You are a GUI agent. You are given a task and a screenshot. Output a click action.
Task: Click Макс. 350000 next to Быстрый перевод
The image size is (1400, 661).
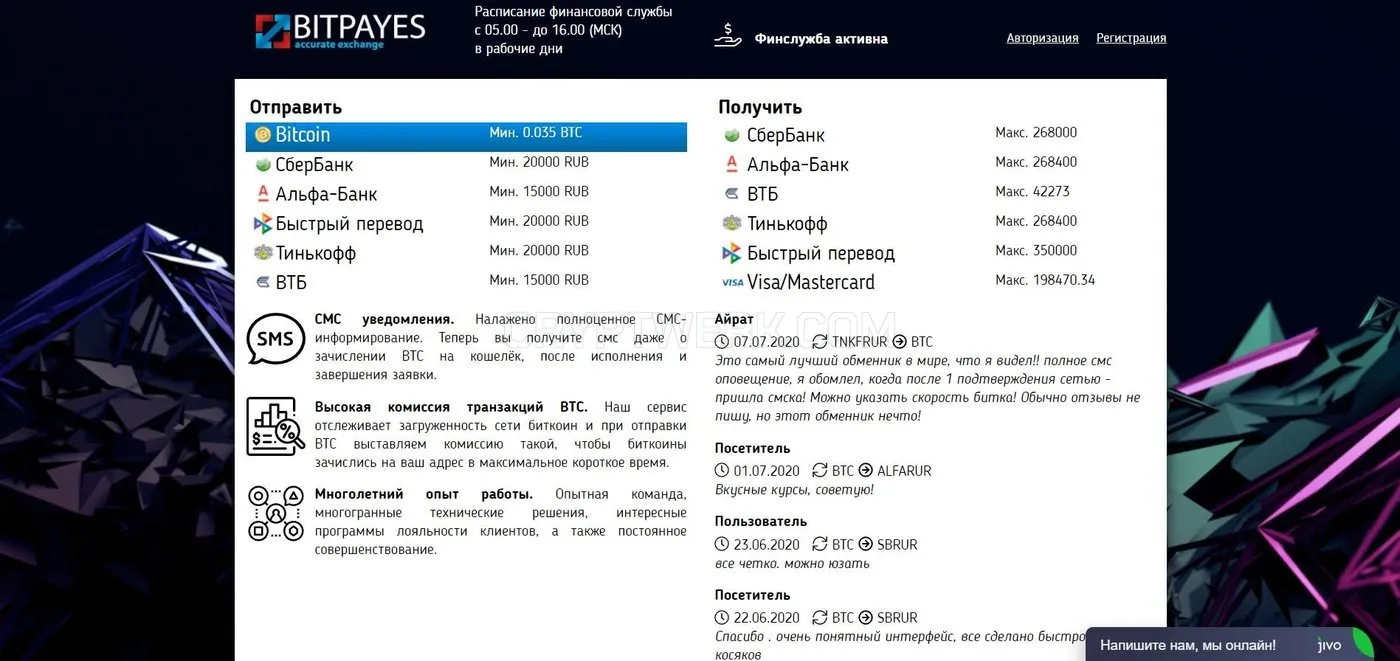[1036, 251]
